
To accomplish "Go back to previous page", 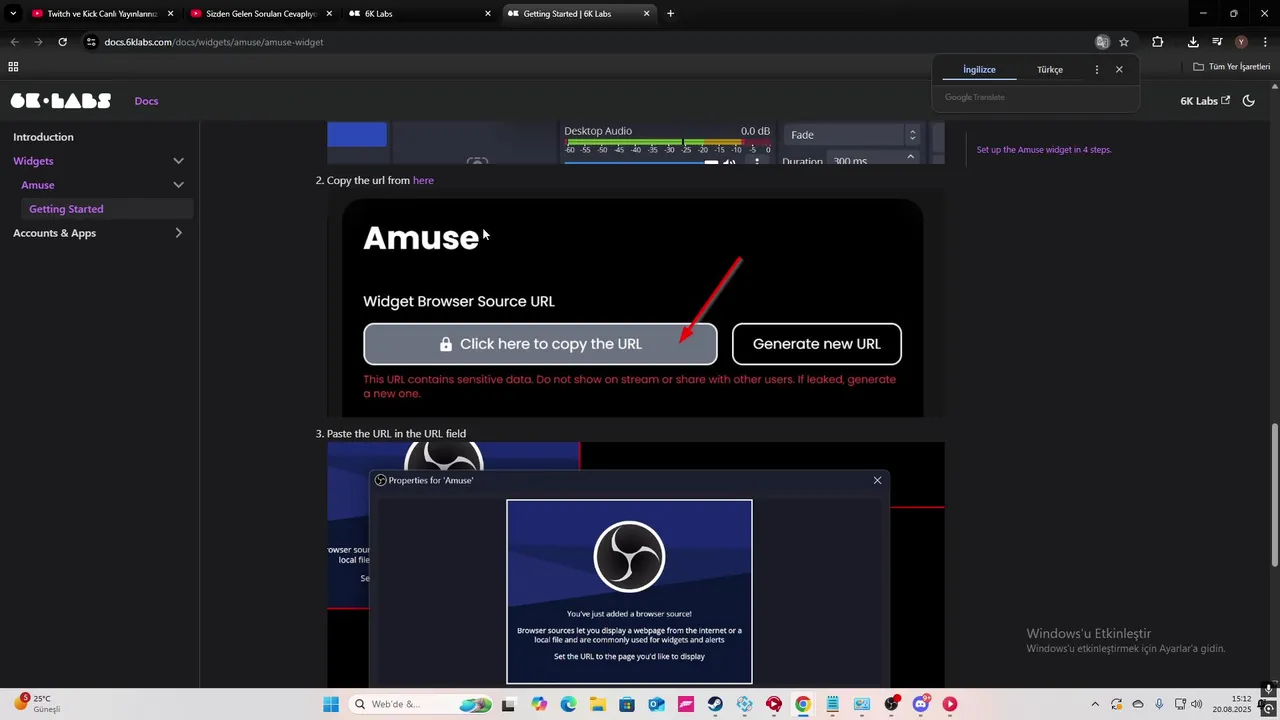I will click(x=14, y=42).
